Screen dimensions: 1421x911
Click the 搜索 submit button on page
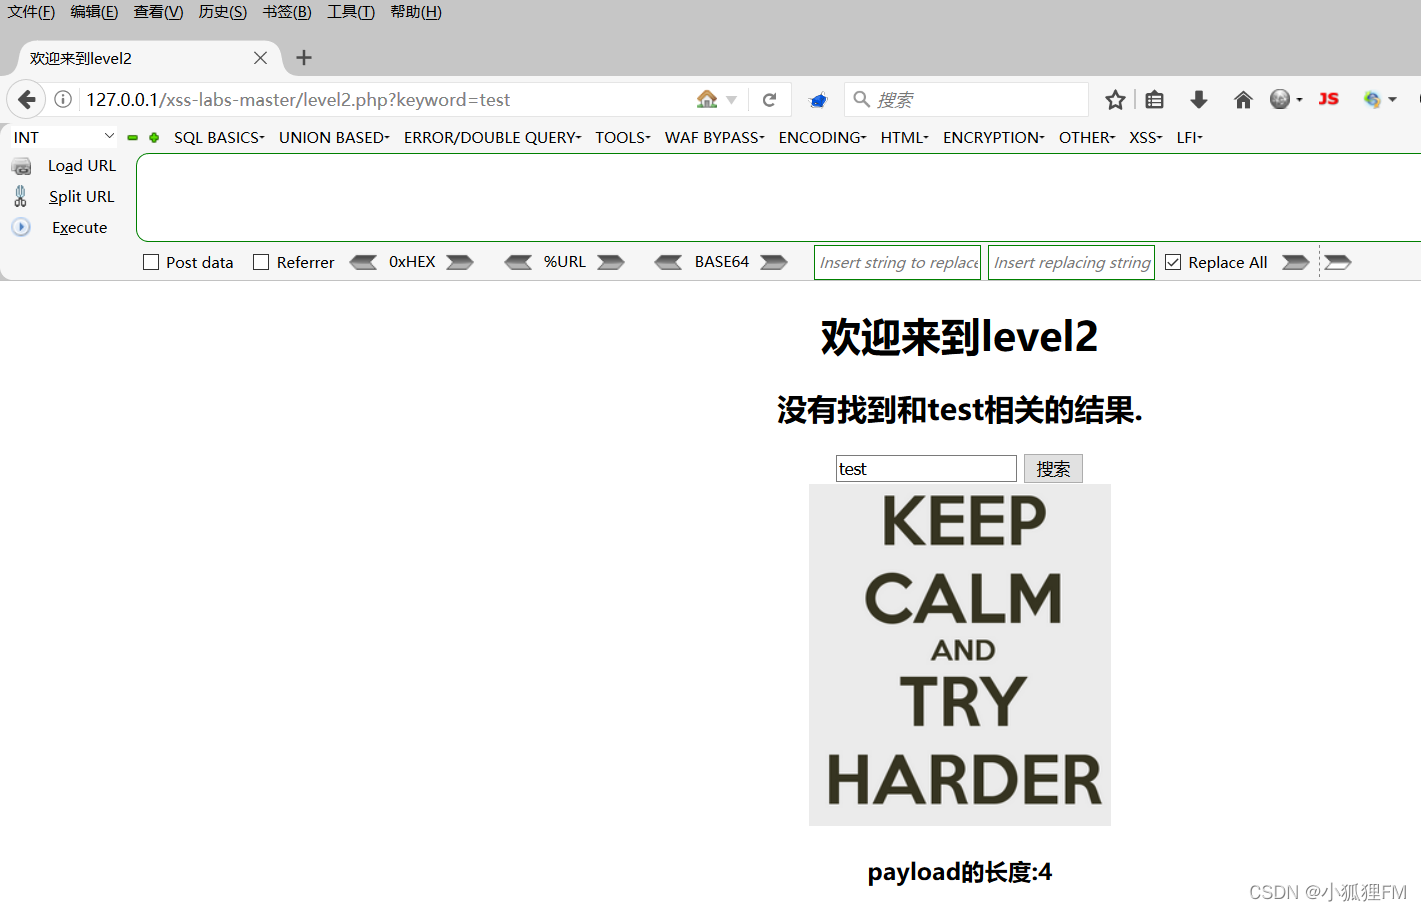click(1053, 469)
